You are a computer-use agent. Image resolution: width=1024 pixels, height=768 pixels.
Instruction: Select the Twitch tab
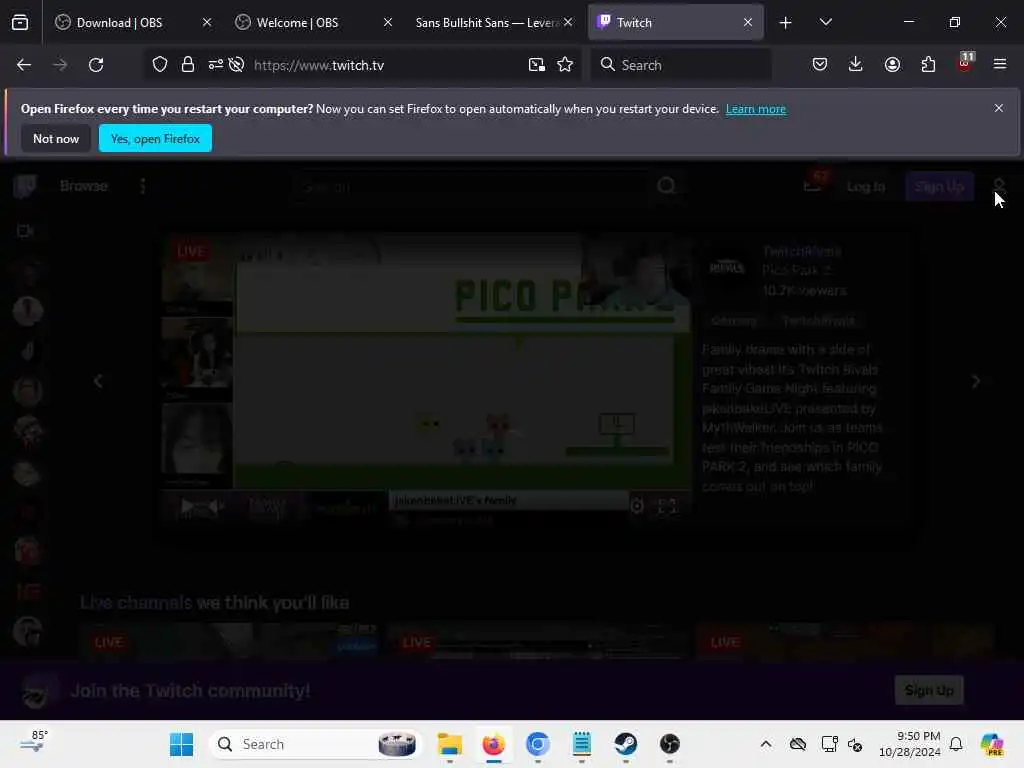pyautogui.click(x=675, y=22)
